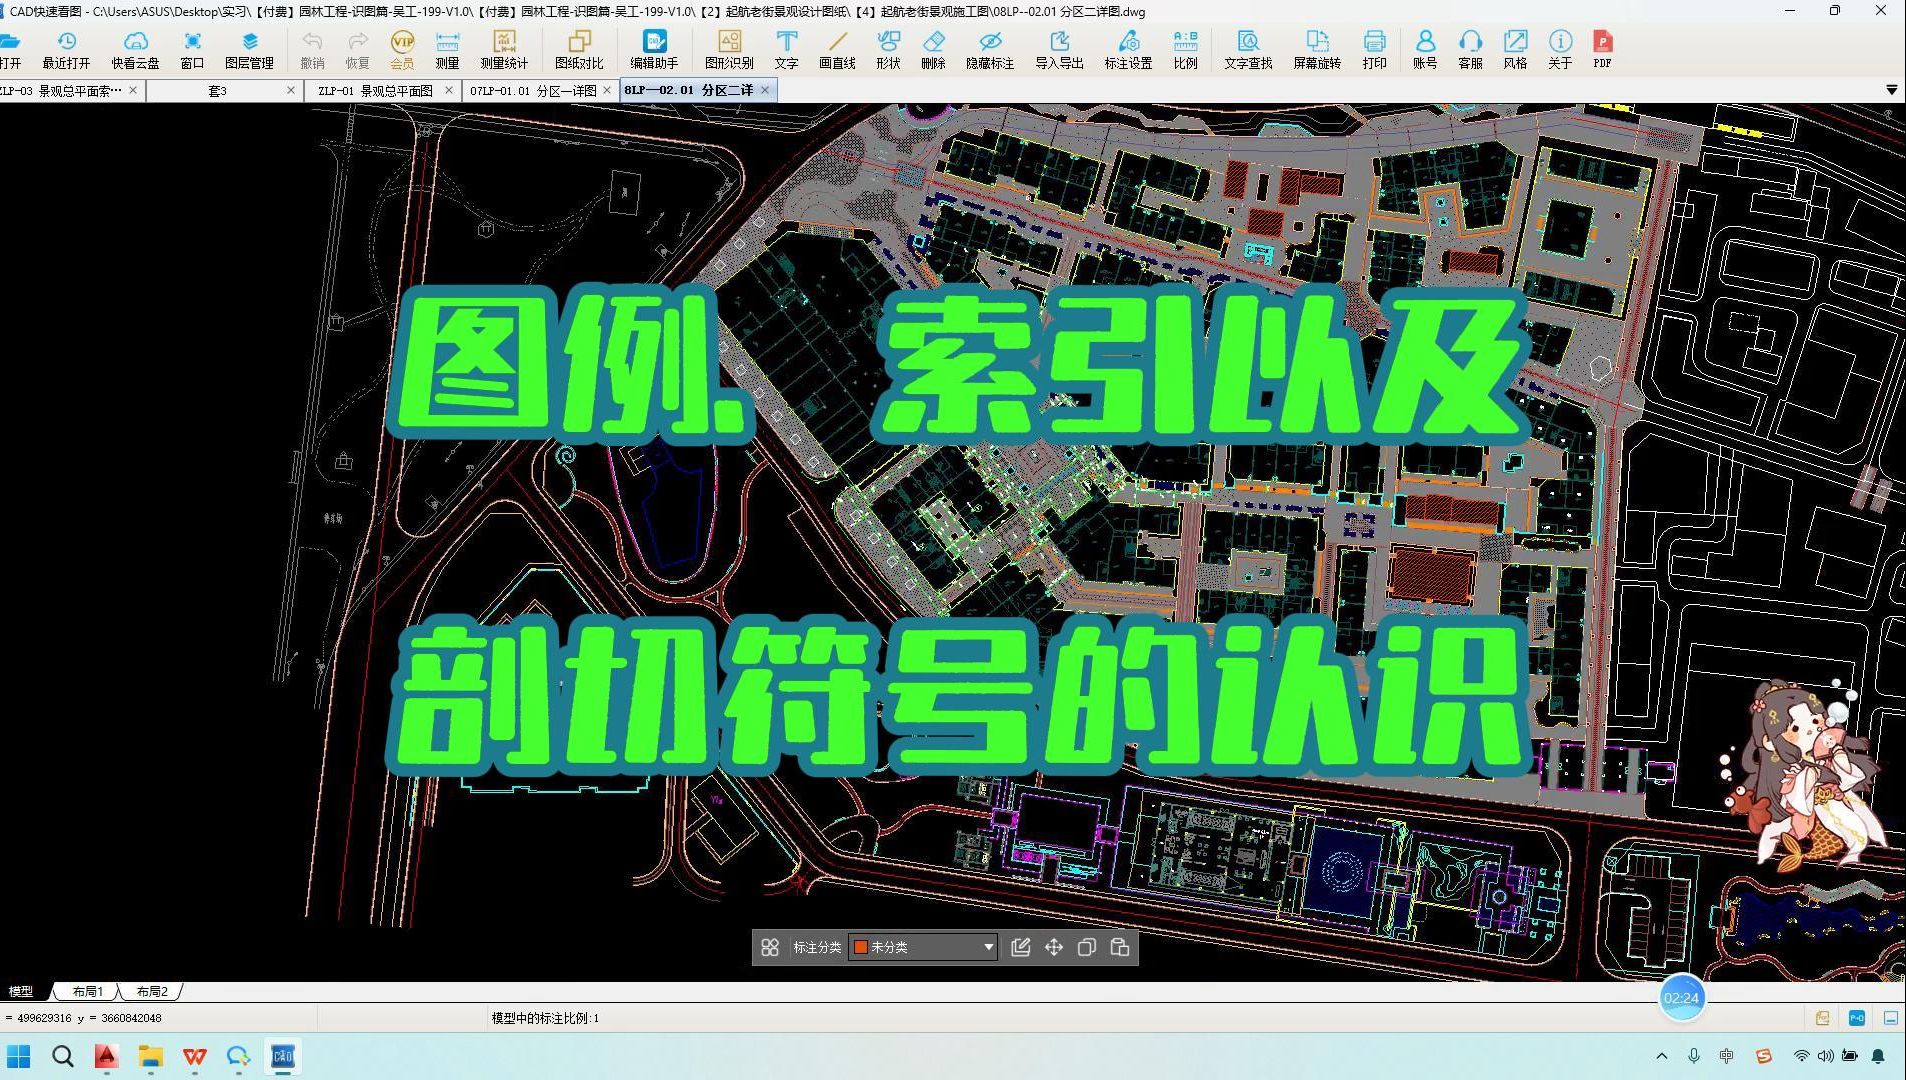Image resolution: width=1906 pixels, height=1080 pixels.
Task: Open the VIP 会员 membership page
Action: pyautogui.click(x=401, y=48)
